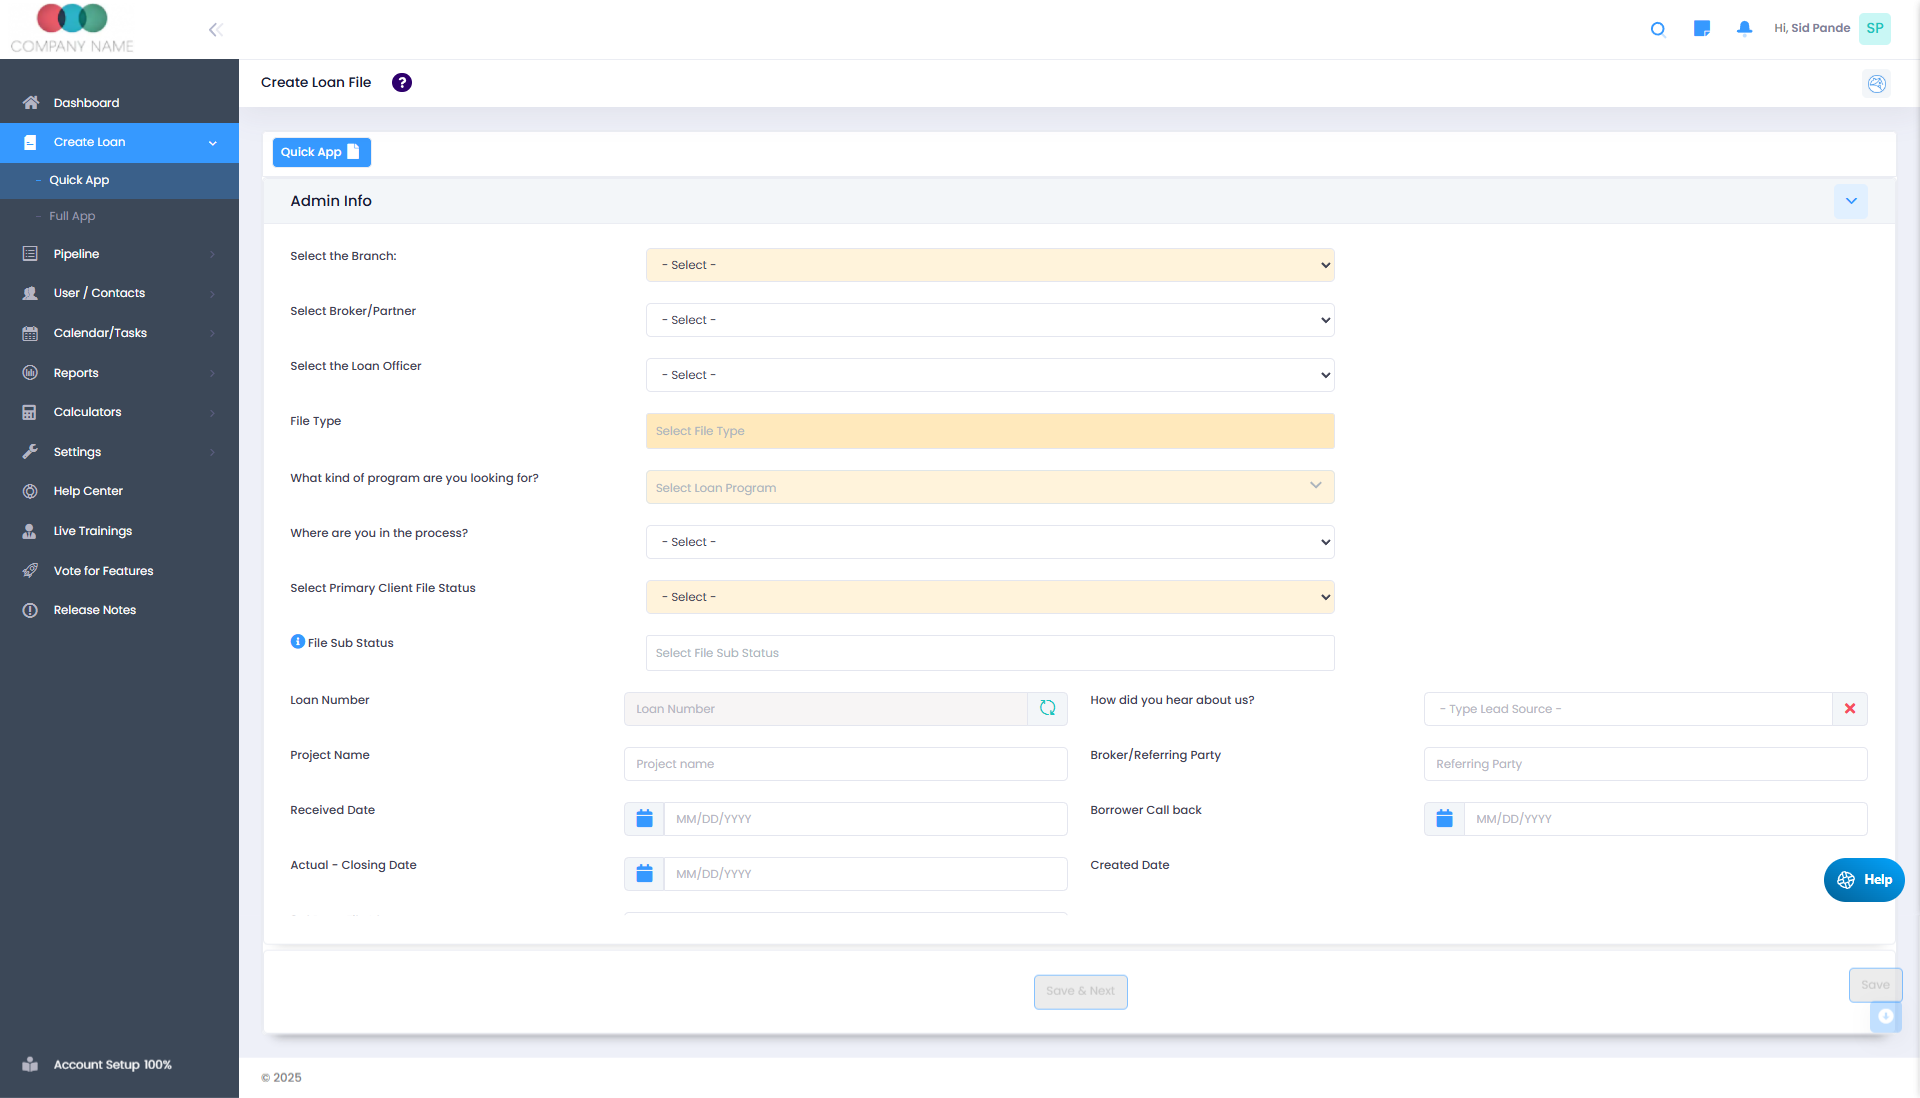Collapse the sidebar with the chevron

215,29
